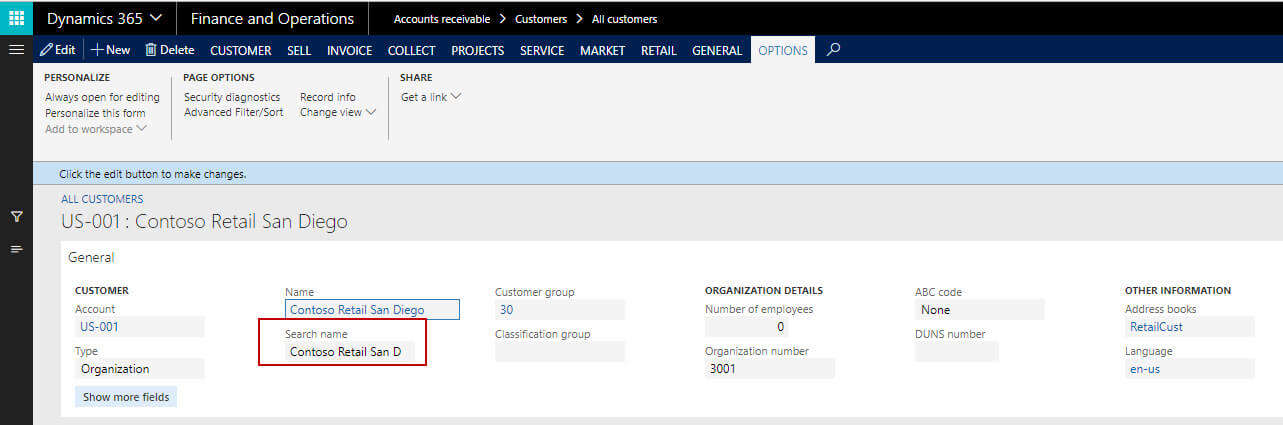Click Show more fields button
Screen dimensions: 1283x425
point(126,397)
